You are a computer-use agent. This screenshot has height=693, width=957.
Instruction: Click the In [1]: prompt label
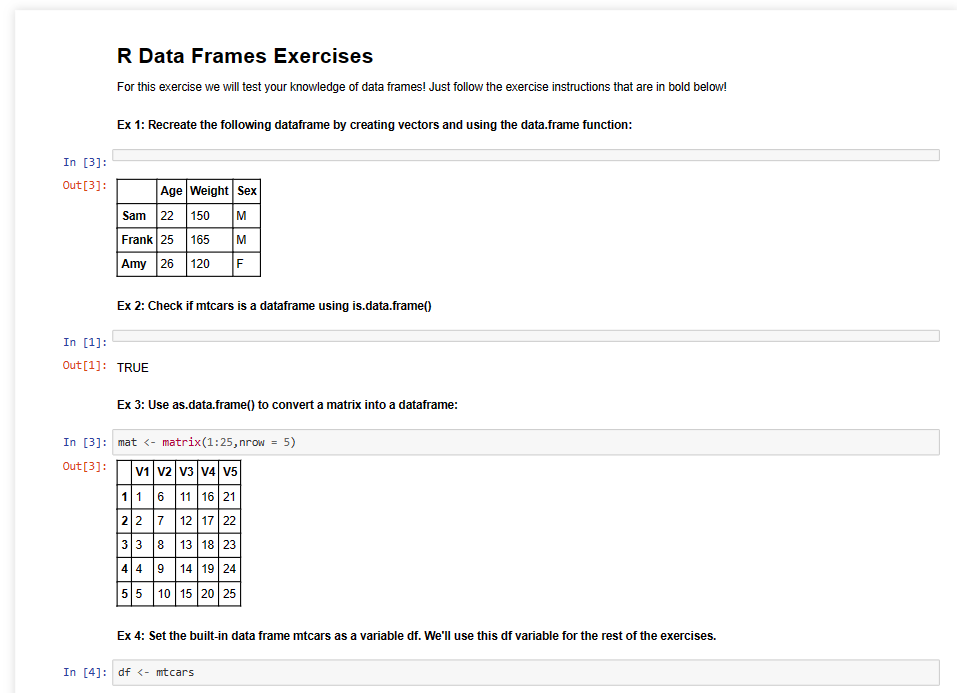click(85, 342)
